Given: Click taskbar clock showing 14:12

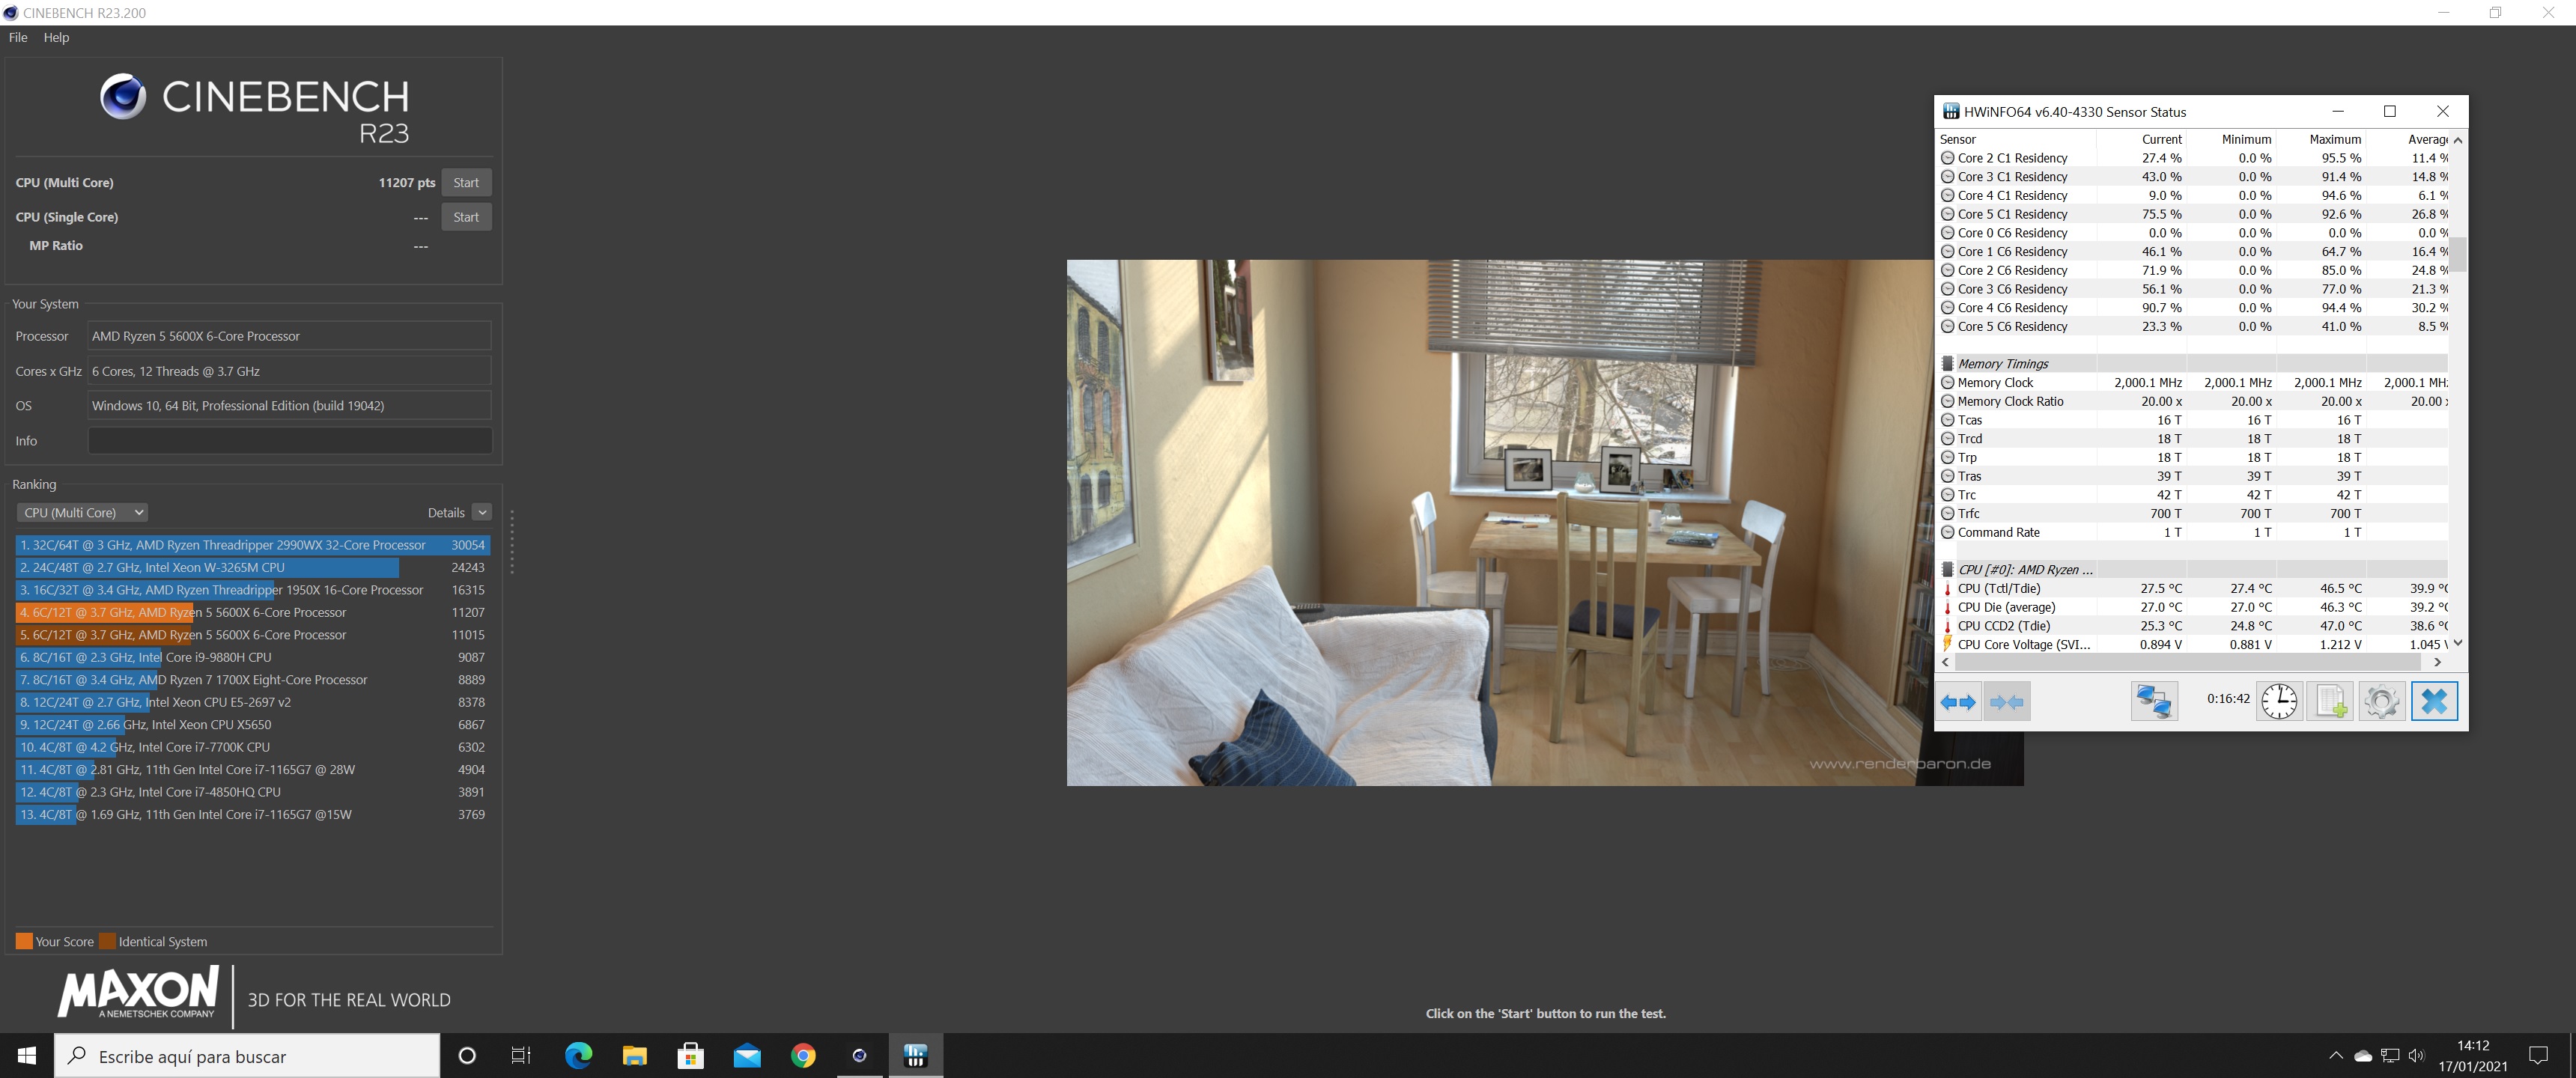Looking at the screenshot, I should [2473, 1056].
